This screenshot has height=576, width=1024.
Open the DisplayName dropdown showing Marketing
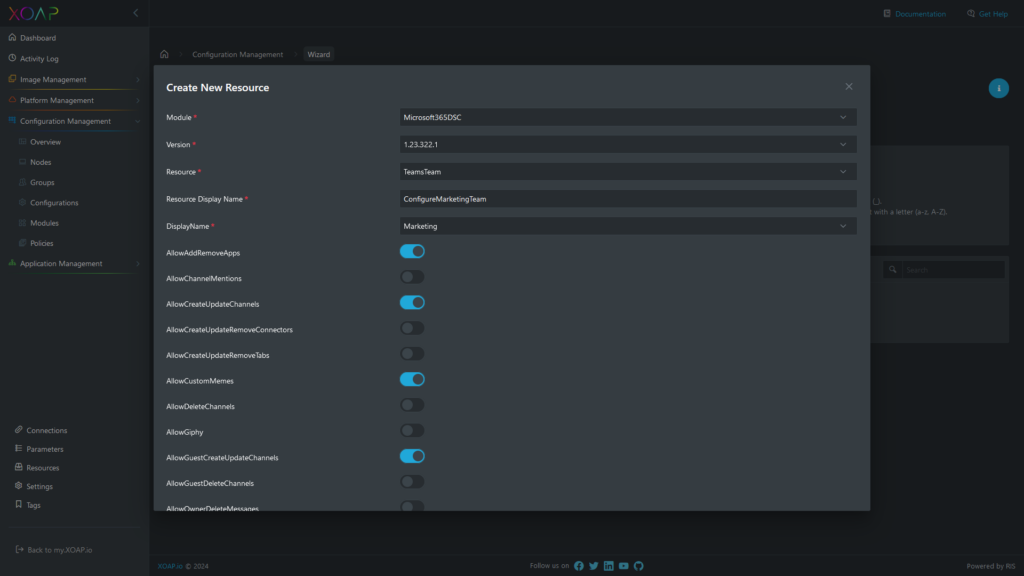click(x=628, y=226)
